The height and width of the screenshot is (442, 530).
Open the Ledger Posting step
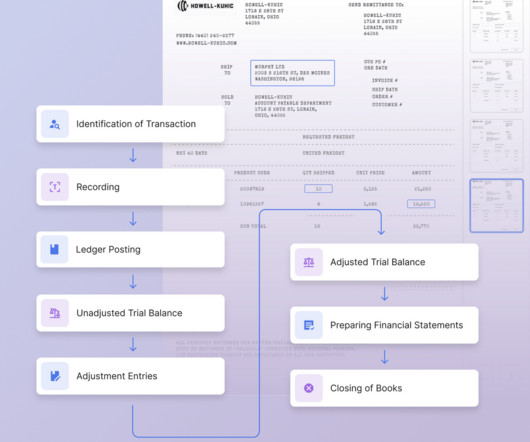click(130, 249)
